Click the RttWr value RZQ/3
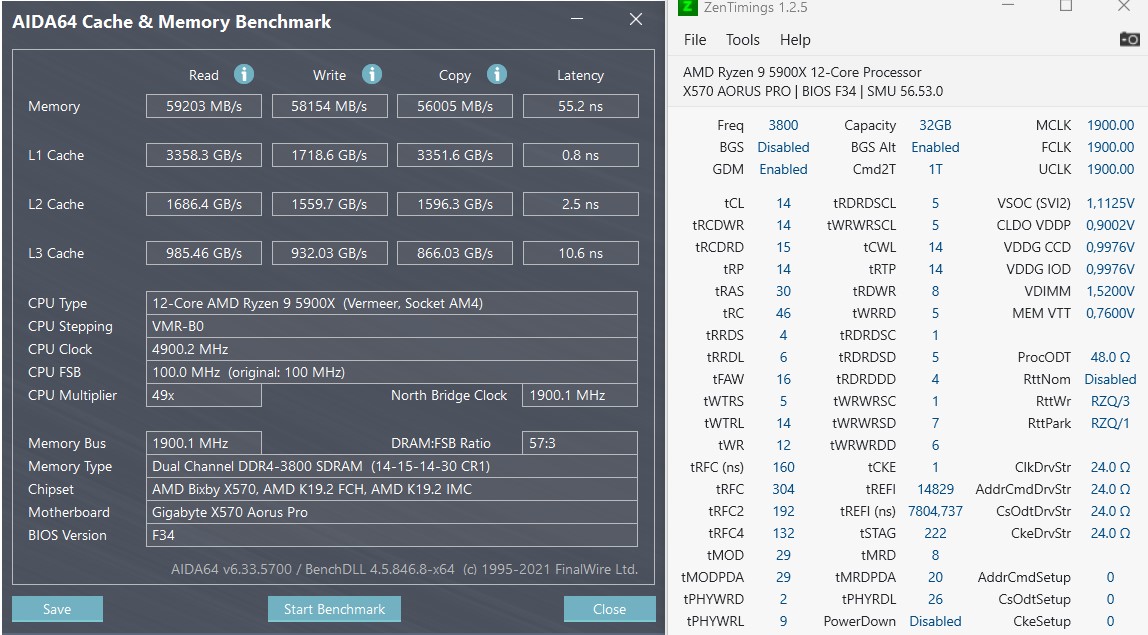1148x635 pixels. point(1110,401)
